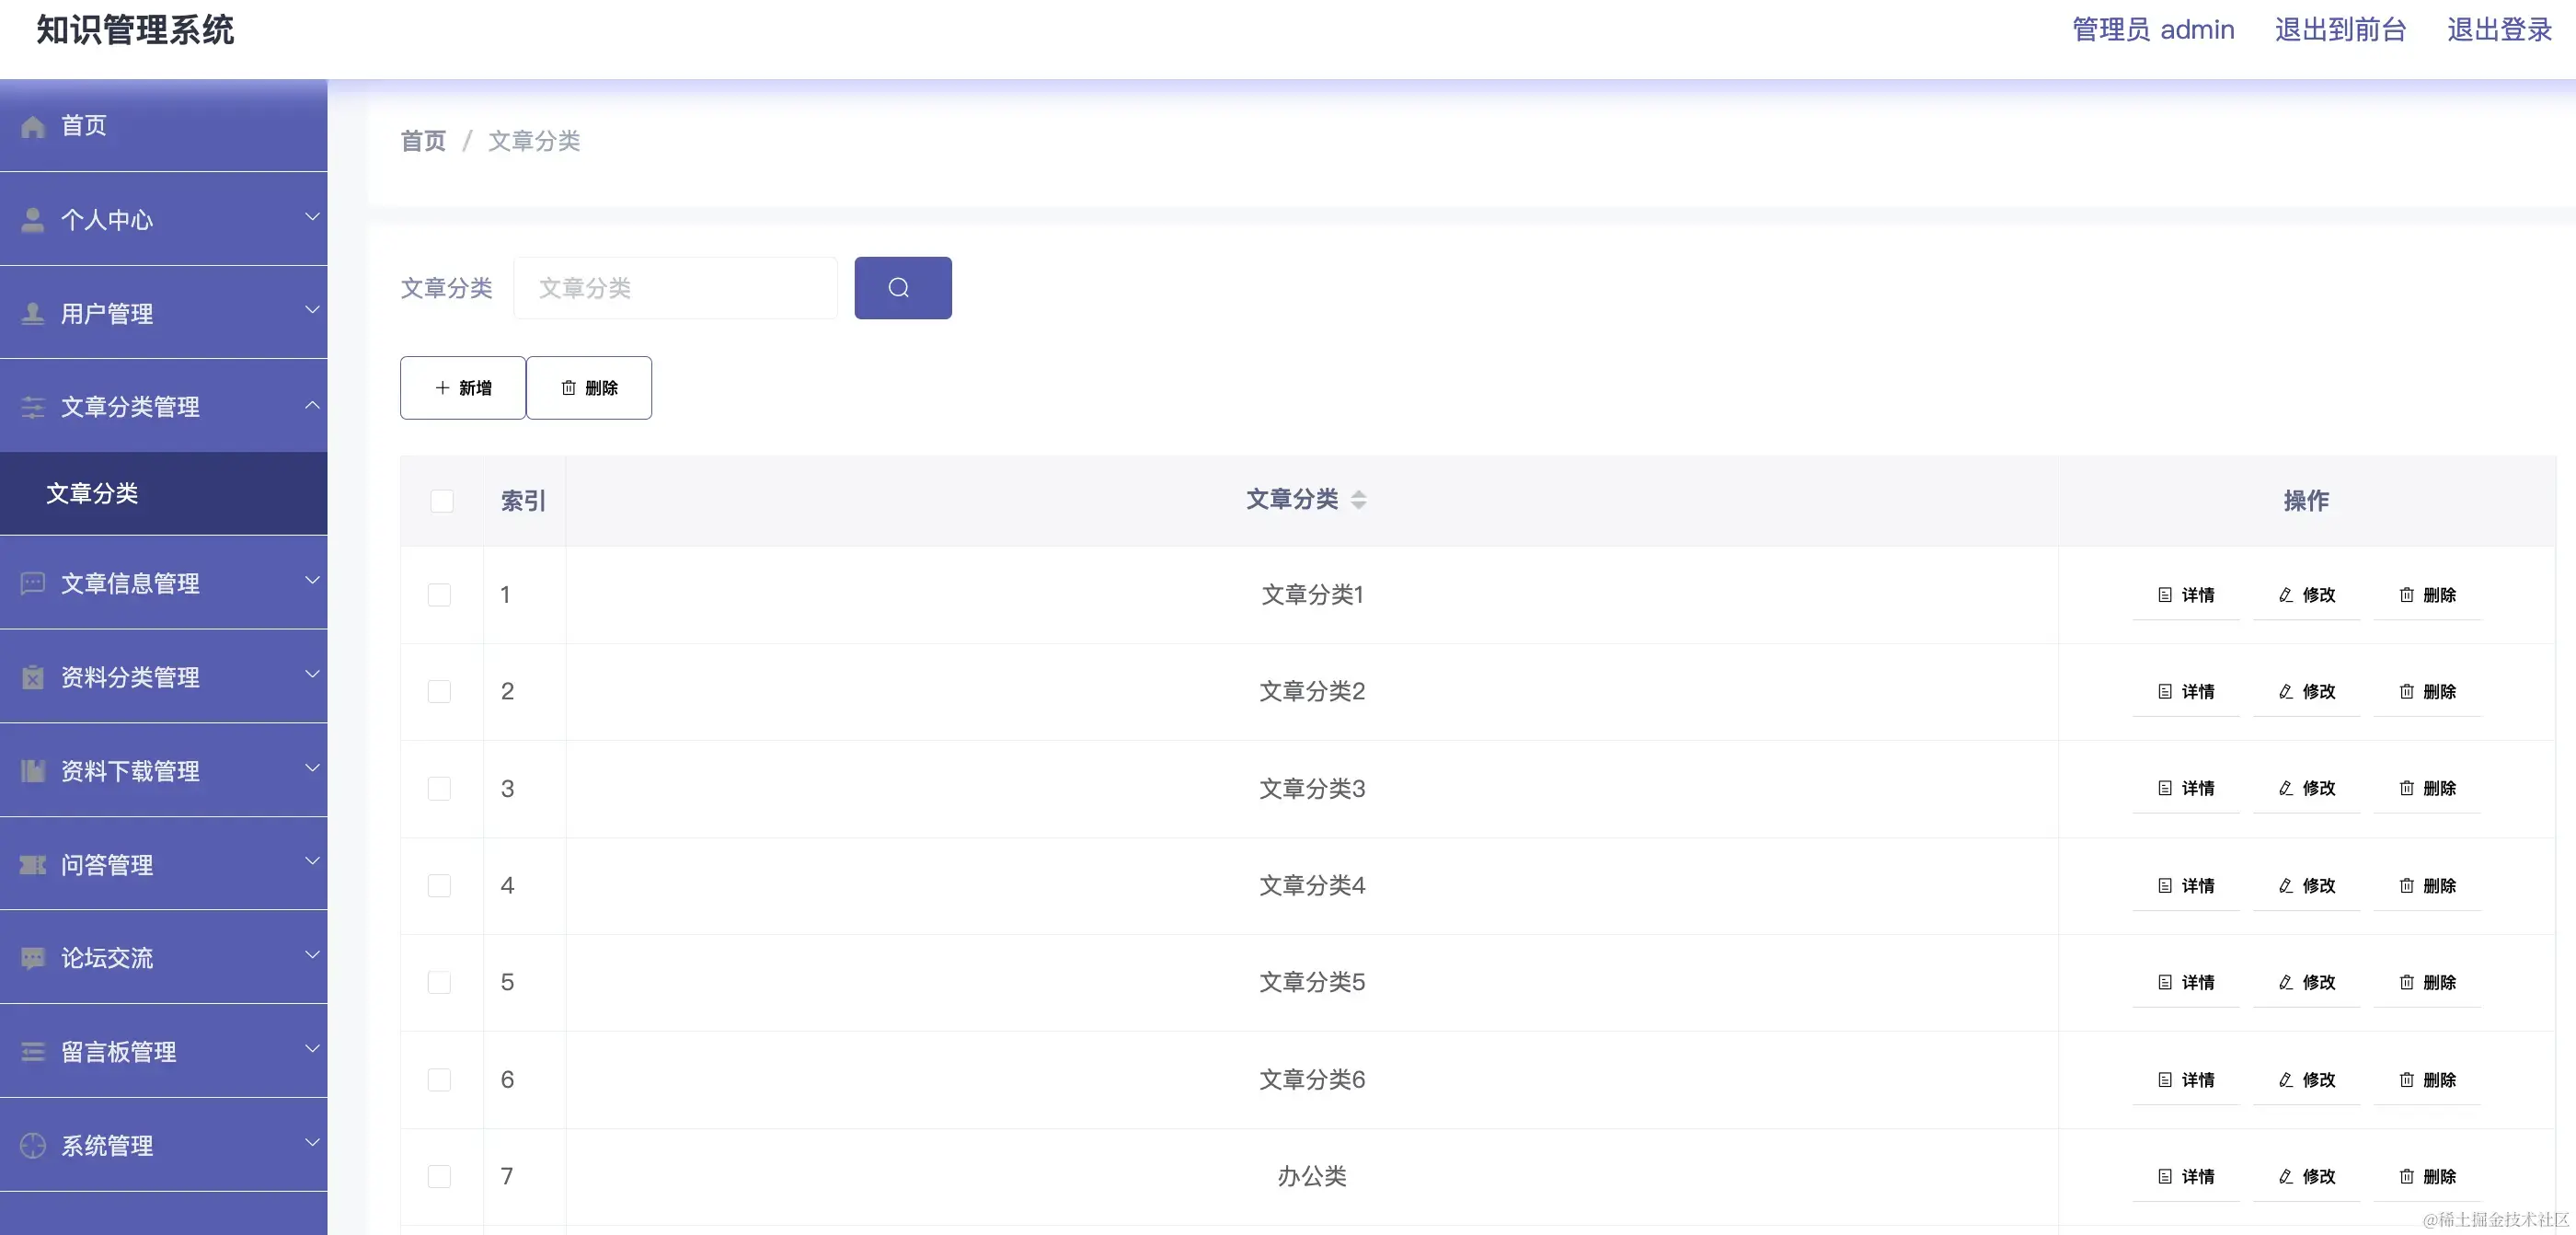The image size is (2576, 1235).
Task: Click the pencil 修改 icon on 办公类 row
Action: [2286, 1176]
